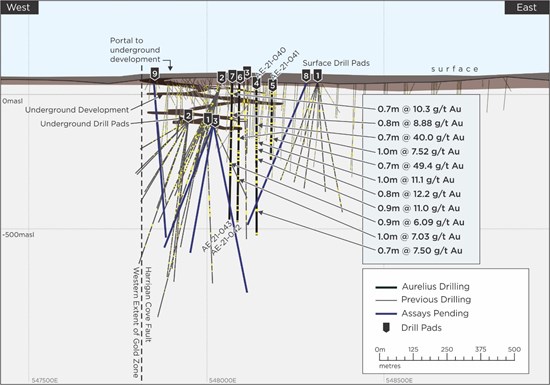The image size is (550, 385).
Task: Click the Previous Drilling legend line
Action: 386,300
